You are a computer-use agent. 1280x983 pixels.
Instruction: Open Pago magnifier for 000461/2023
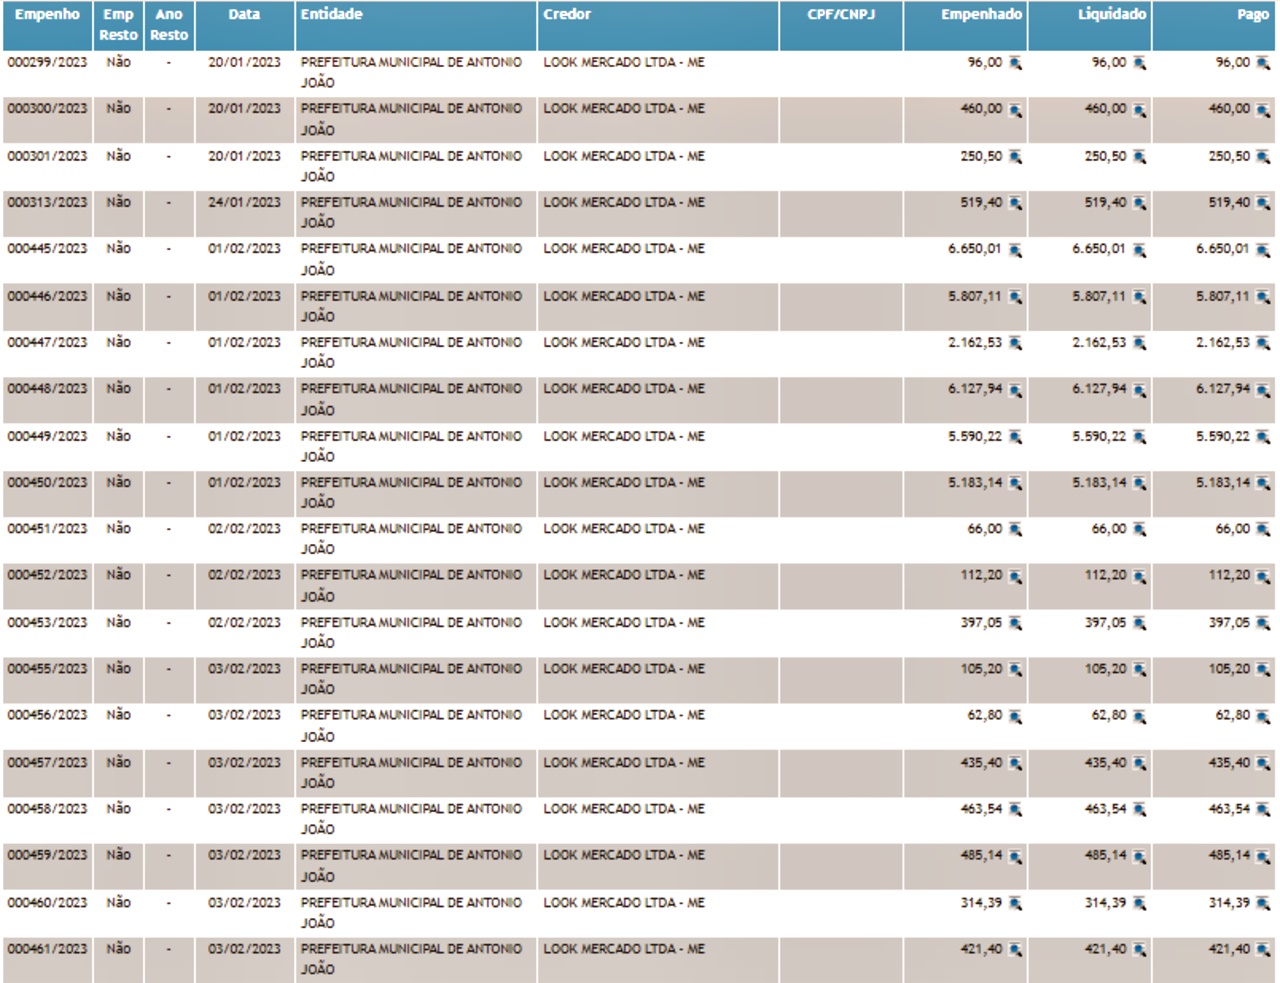tap(1263, 950)
